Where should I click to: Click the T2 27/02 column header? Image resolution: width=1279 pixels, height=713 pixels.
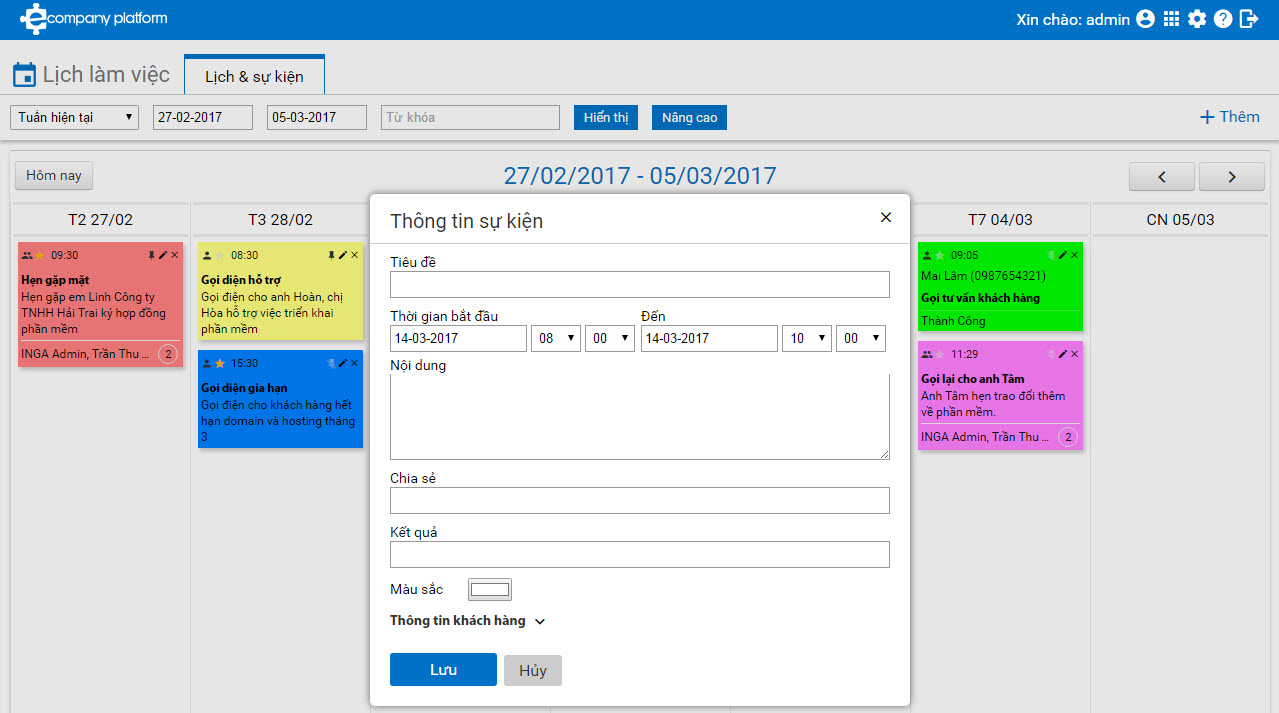coord(100,220)
